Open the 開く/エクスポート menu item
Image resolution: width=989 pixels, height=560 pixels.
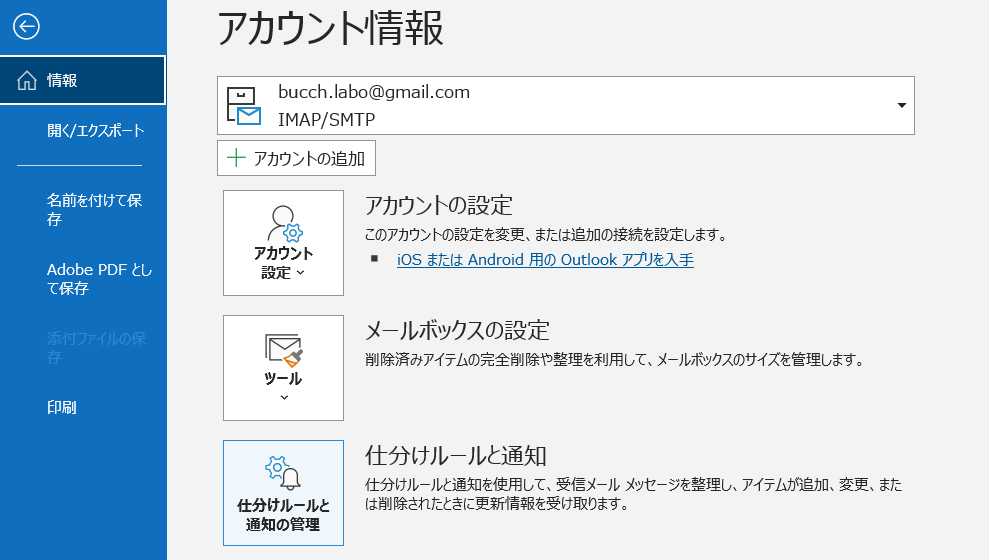pos(95,131)
